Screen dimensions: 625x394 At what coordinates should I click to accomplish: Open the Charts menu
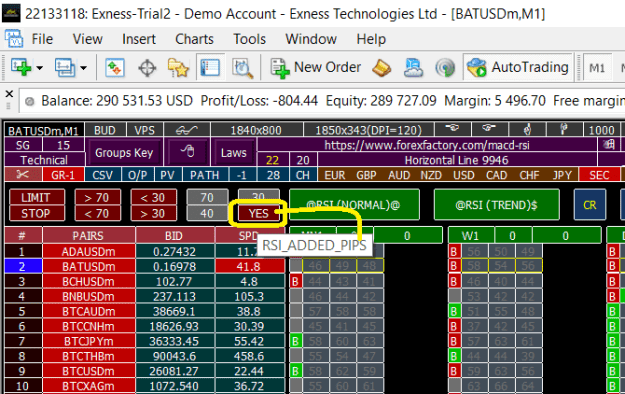(195, 39)
